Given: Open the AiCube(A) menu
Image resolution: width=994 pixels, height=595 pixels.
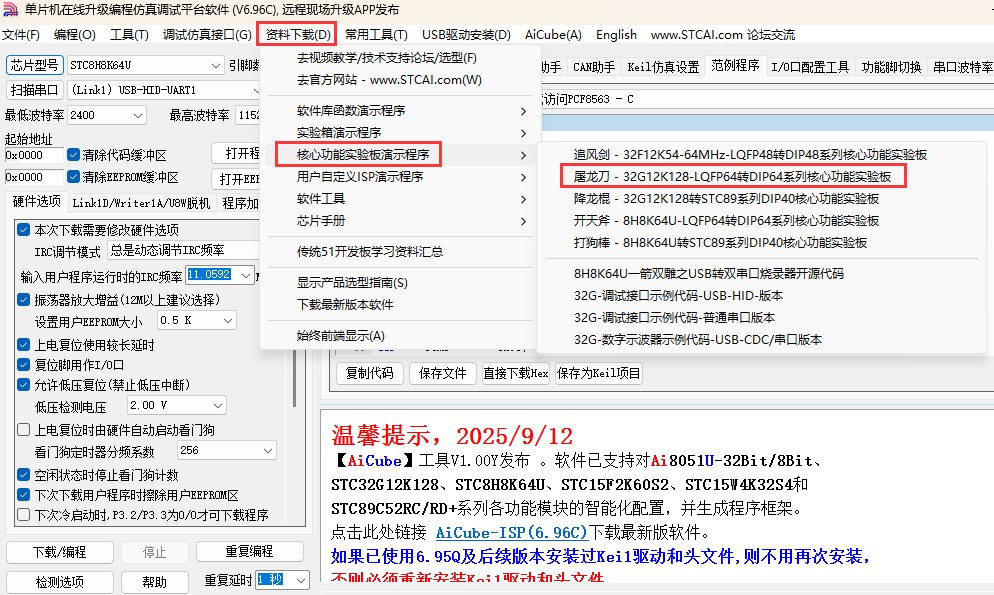Looking at the screenshot, I should 553,35.
